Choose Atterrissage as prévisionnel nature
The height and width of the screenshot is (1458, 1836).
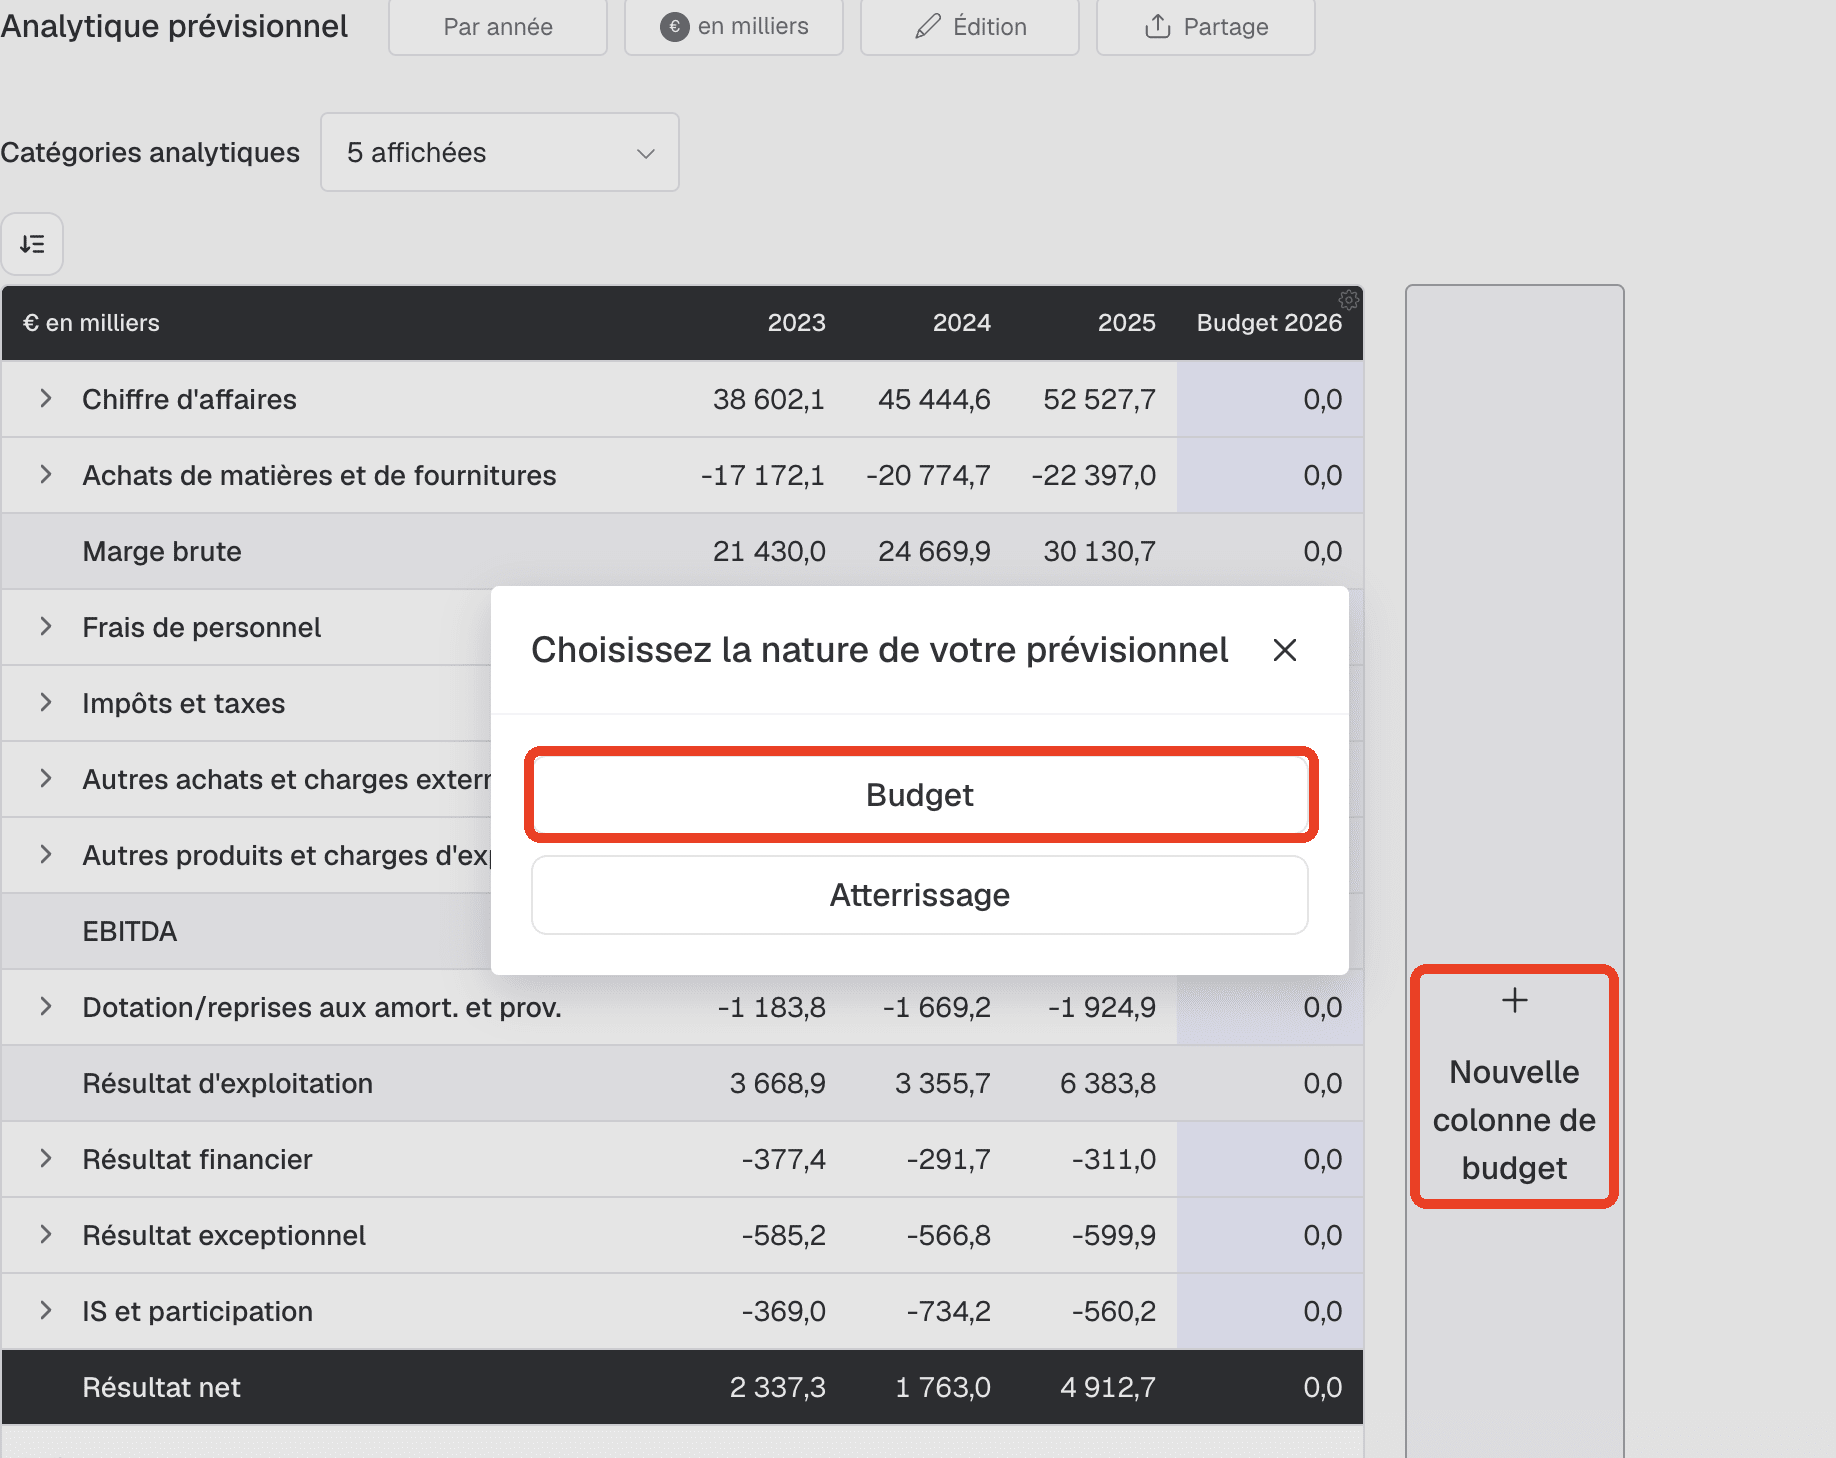tap(920, 895)
